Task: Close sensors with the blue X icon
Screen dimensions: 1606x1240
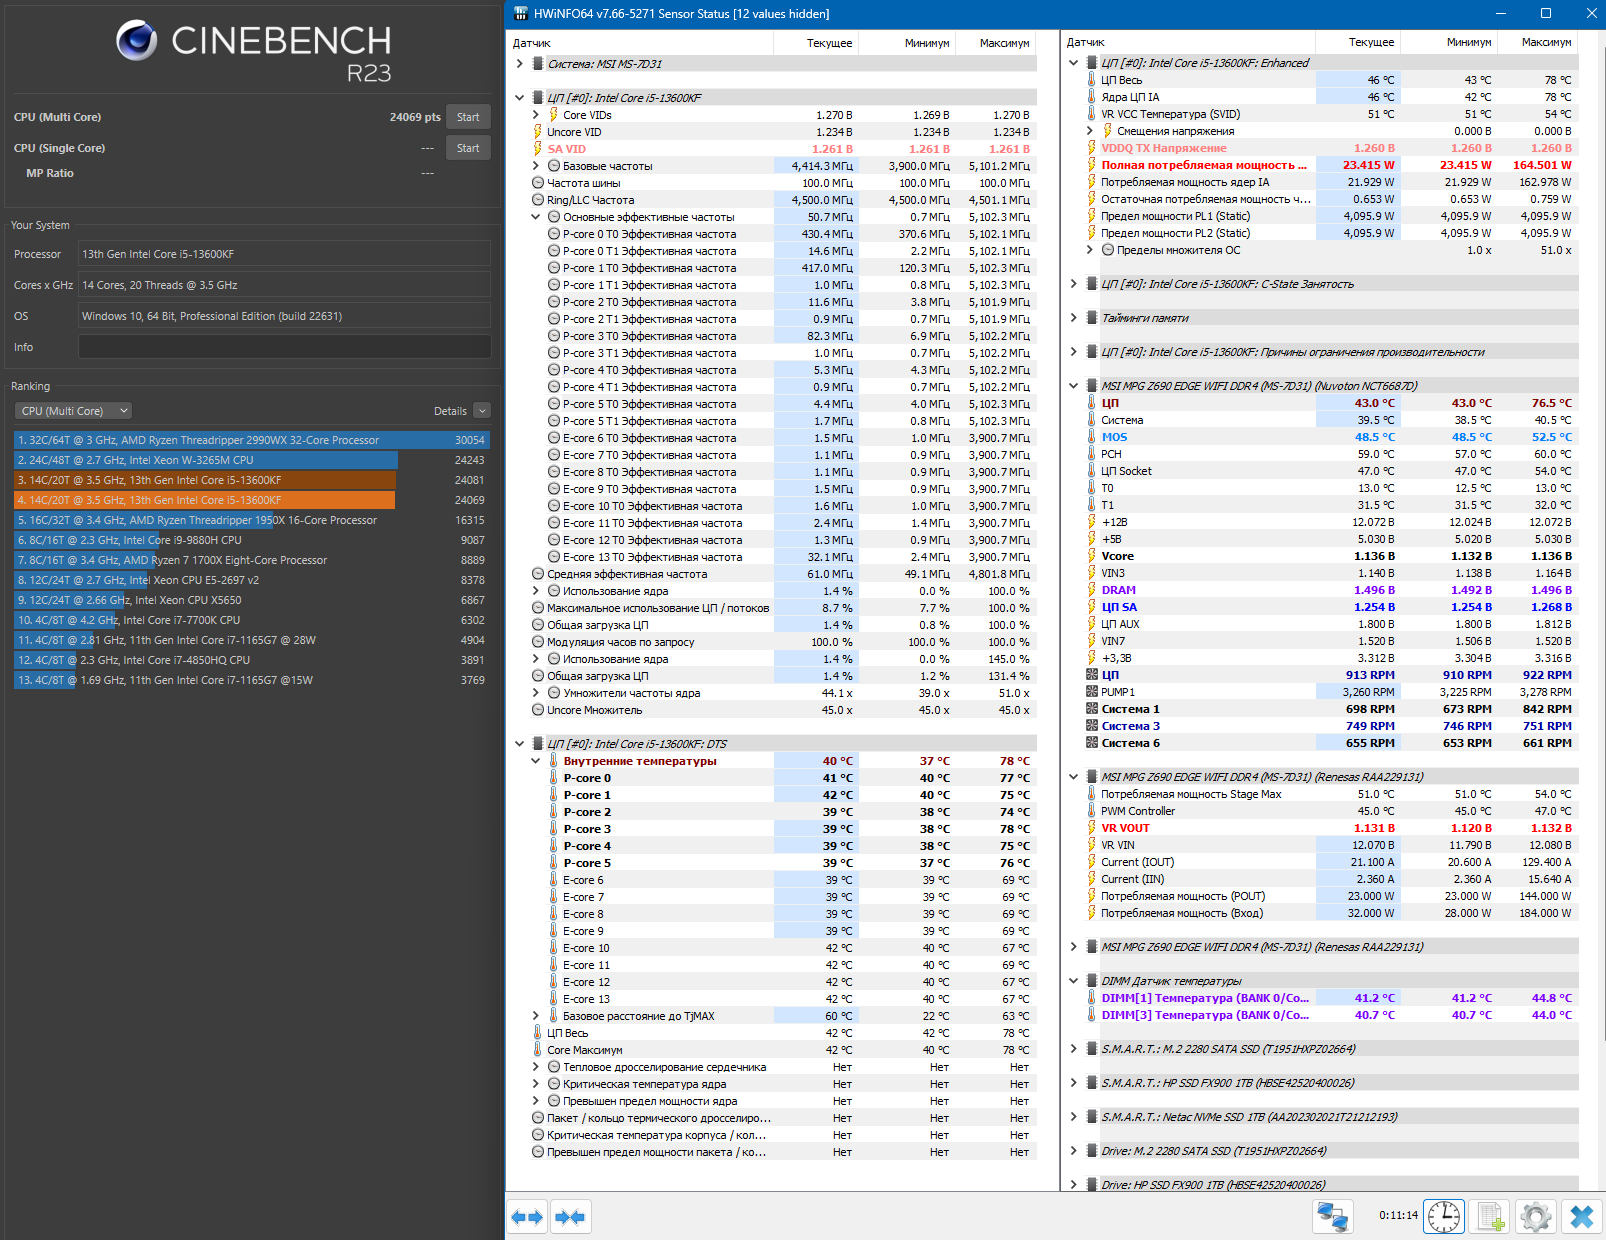Action: [1581, 1216]
